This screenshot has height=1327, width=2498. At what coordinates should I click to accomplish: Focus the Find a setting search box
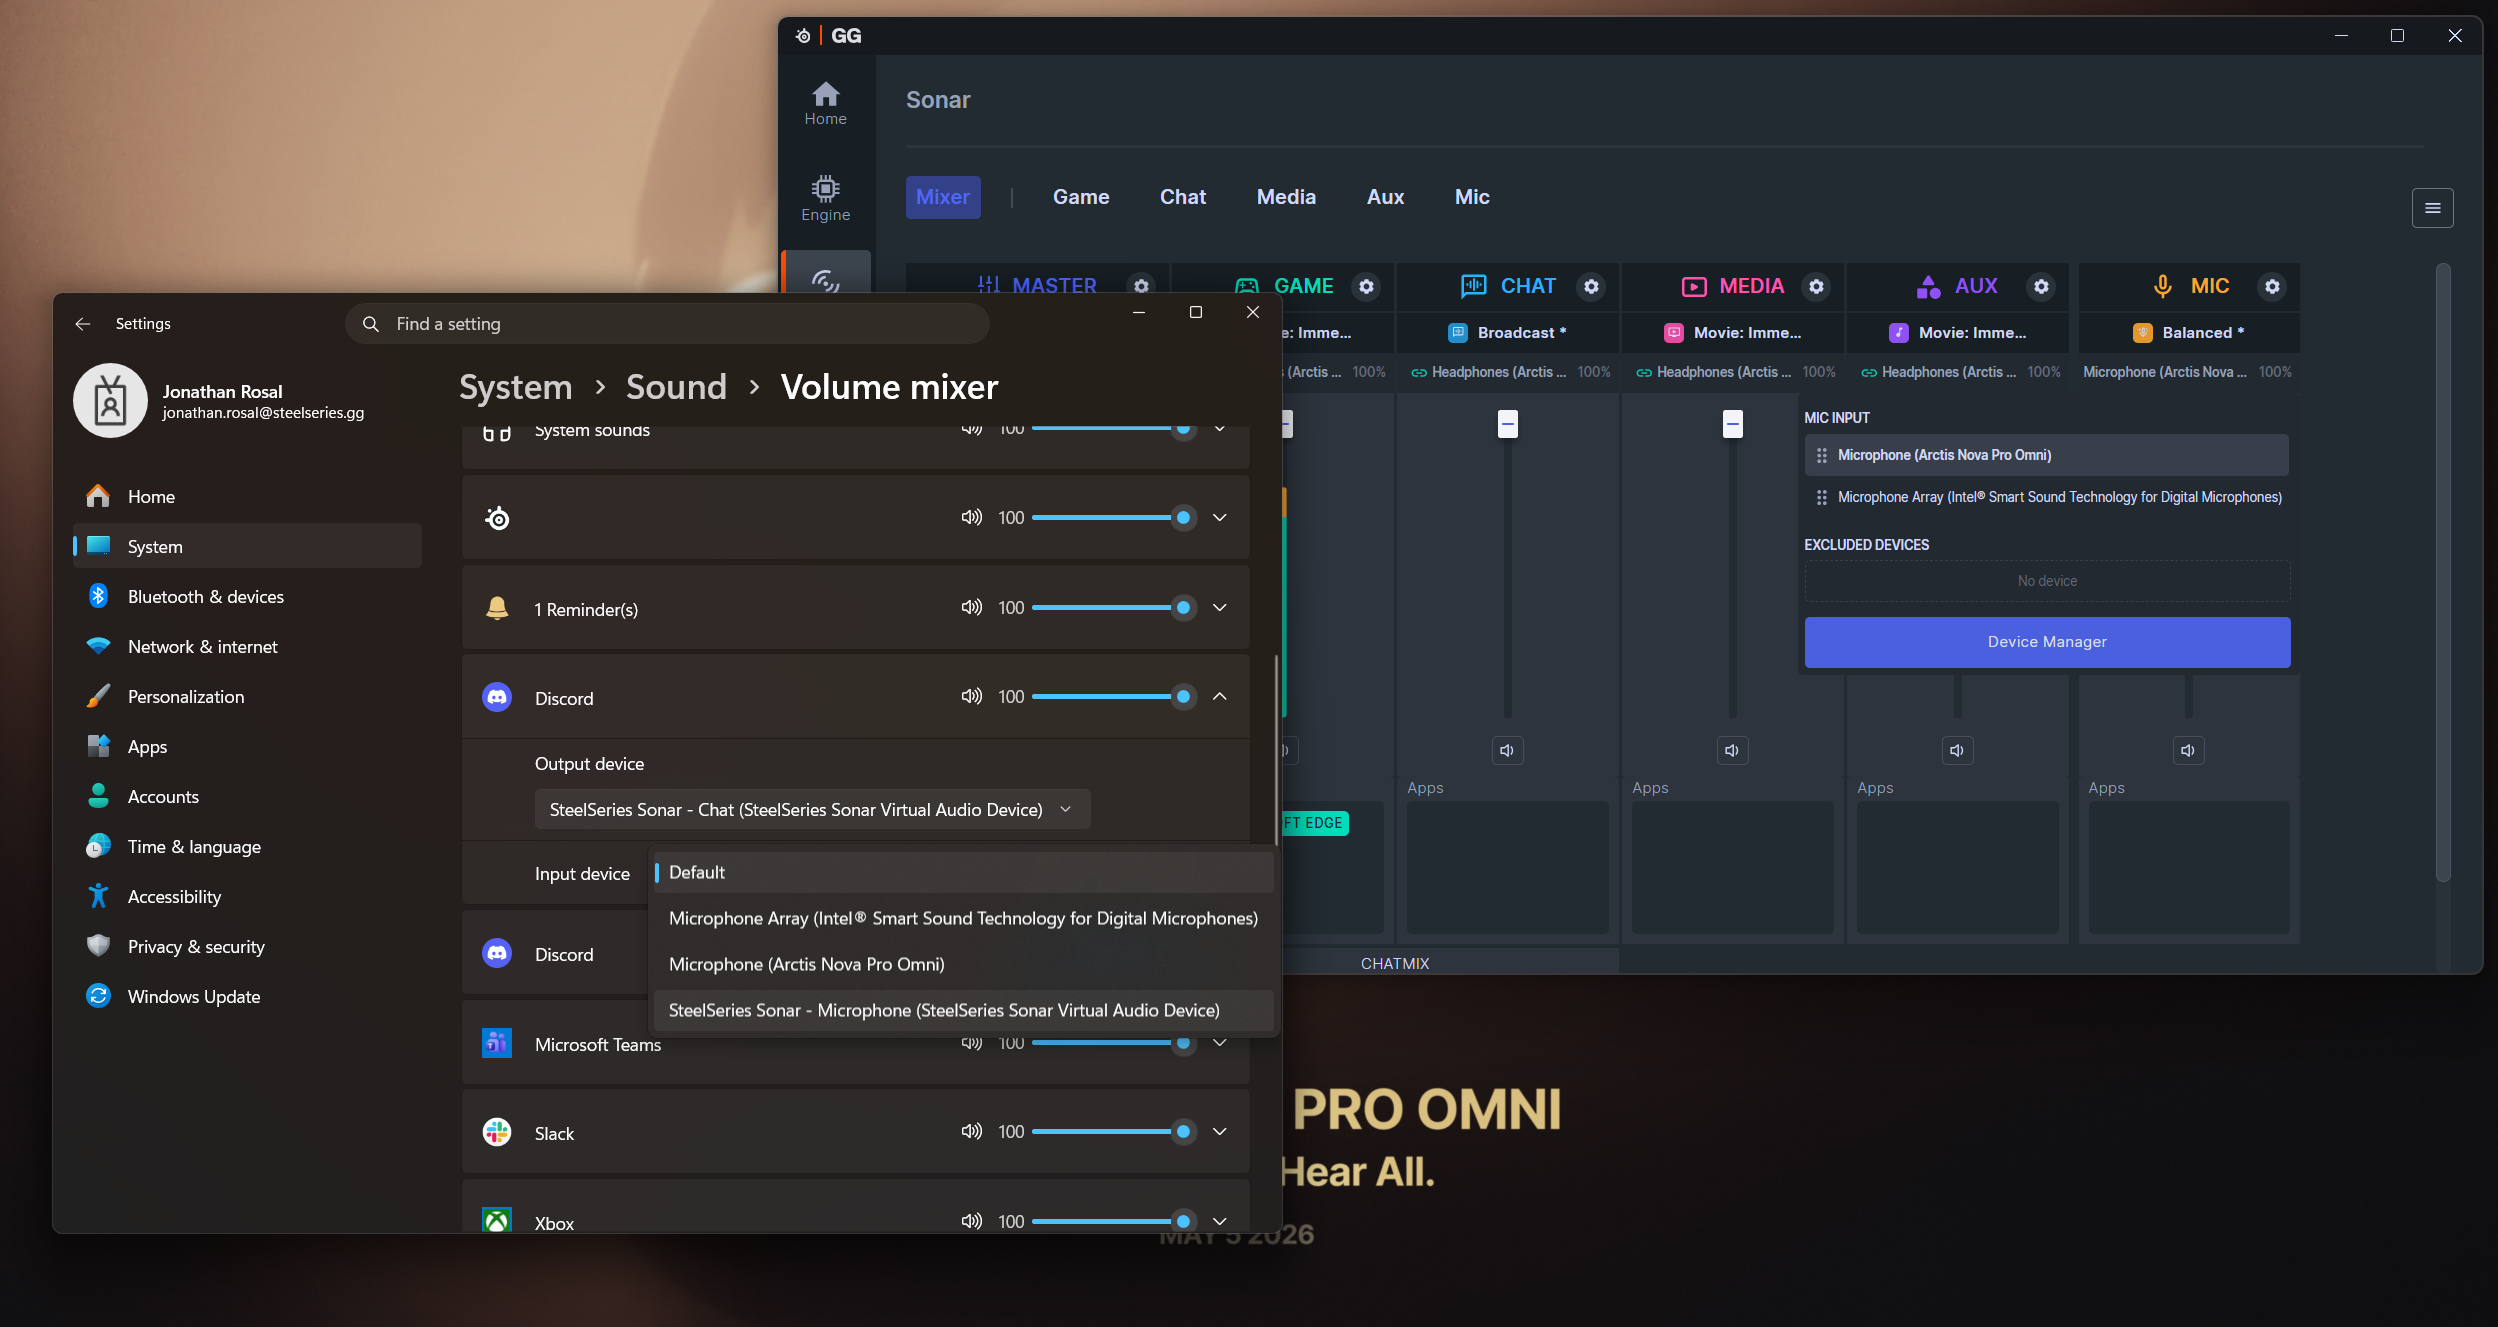(x=667, y=324)
